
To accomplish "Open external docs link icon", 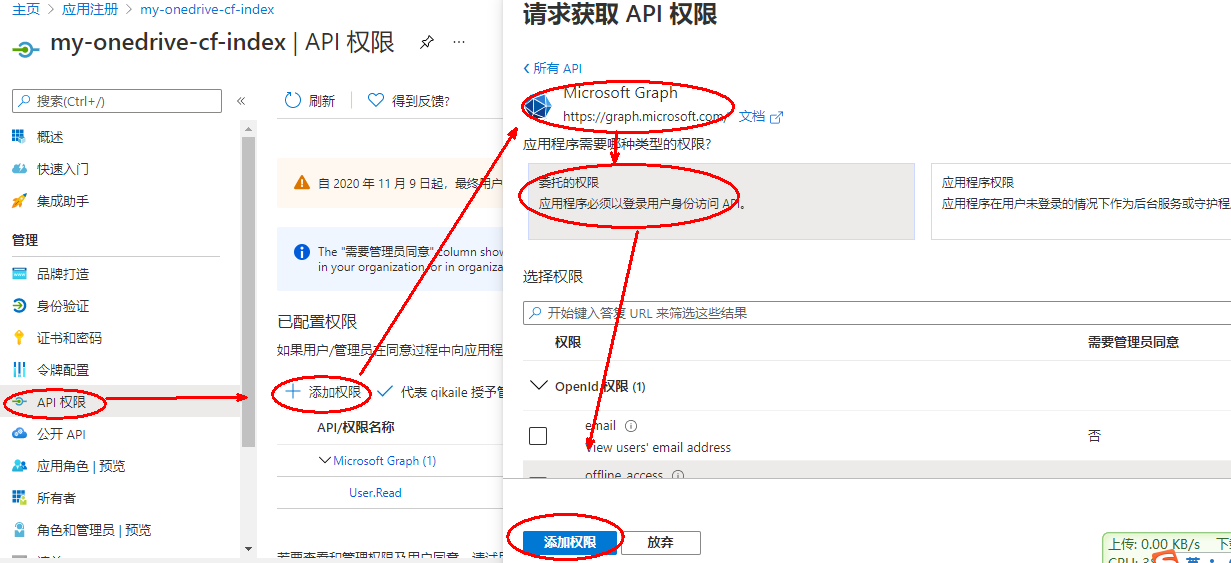I will point(776,117).
